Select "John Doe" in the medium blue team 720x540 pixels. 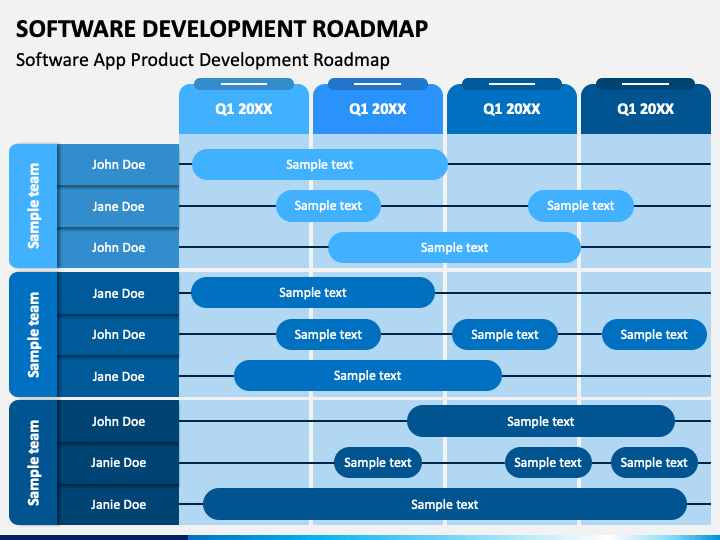pos(118,335)
